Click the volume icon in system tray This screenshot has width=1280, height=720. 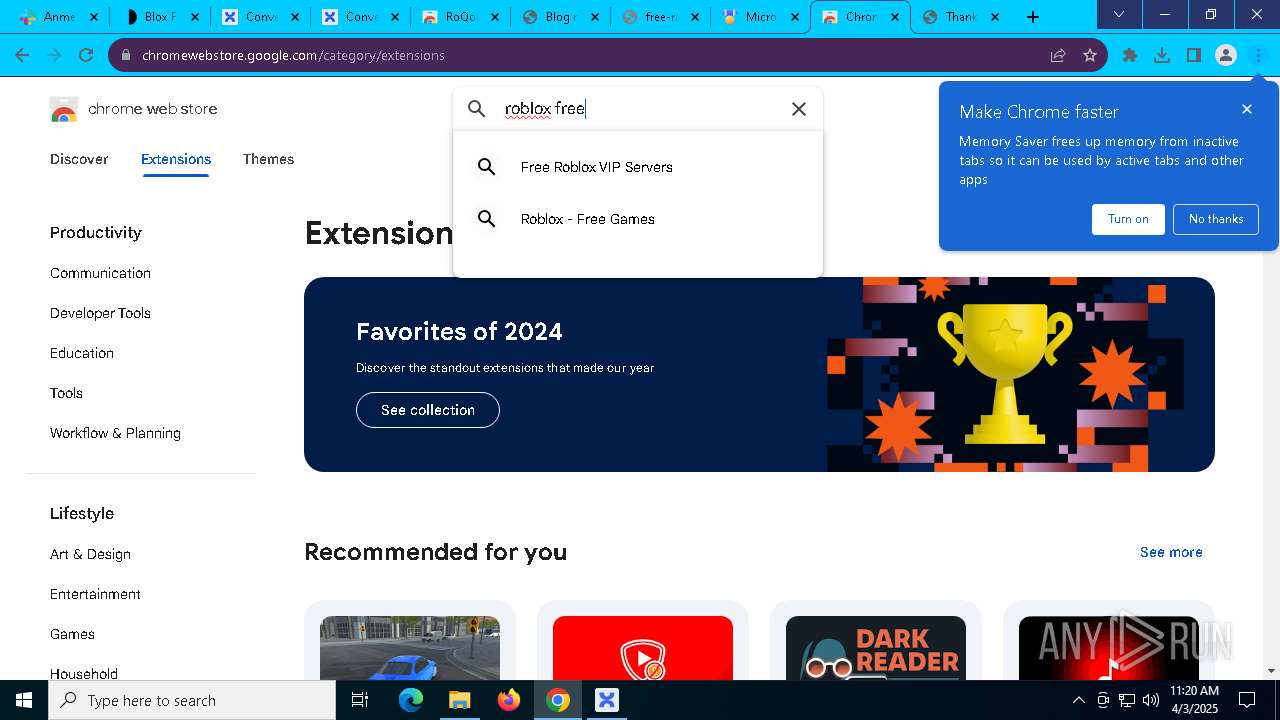(x=1151, y=700)
